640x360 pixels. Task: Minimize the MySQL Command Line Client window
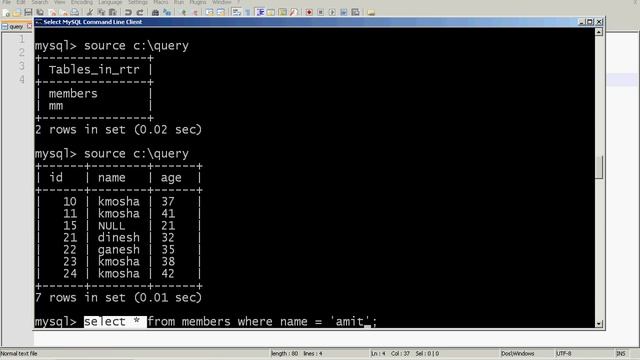pos(582,22)
